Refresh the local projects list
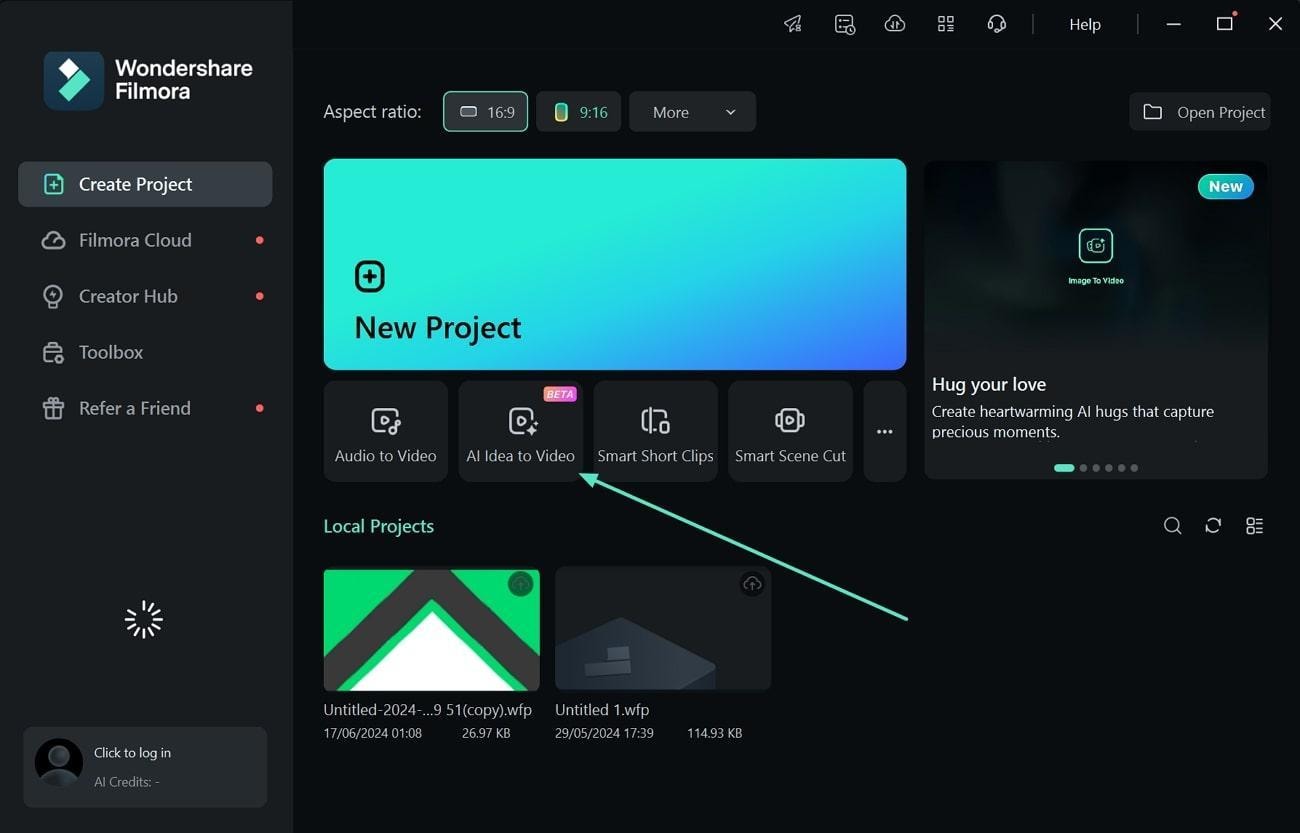Image resolution: width=1300 pixels, height=833 pixels. [x=1213, y=526]
